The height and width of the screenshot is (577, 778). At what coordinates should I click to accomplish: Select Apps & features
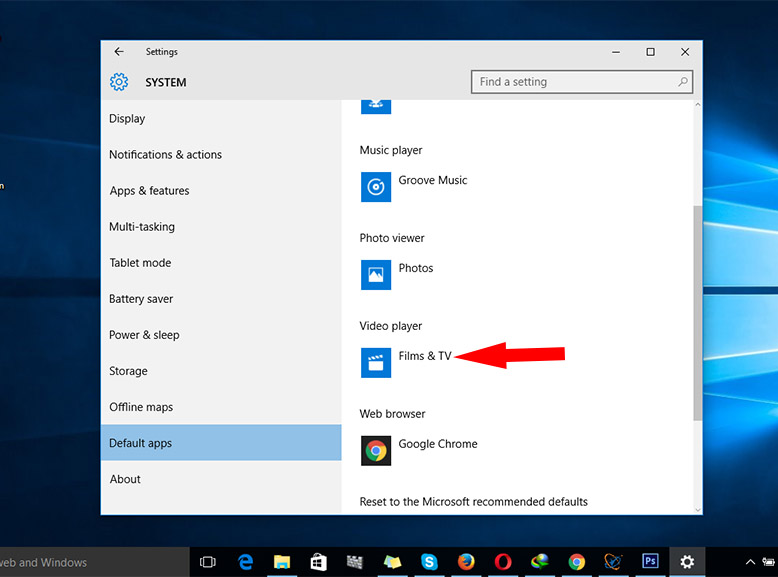[x=221, y=191]
